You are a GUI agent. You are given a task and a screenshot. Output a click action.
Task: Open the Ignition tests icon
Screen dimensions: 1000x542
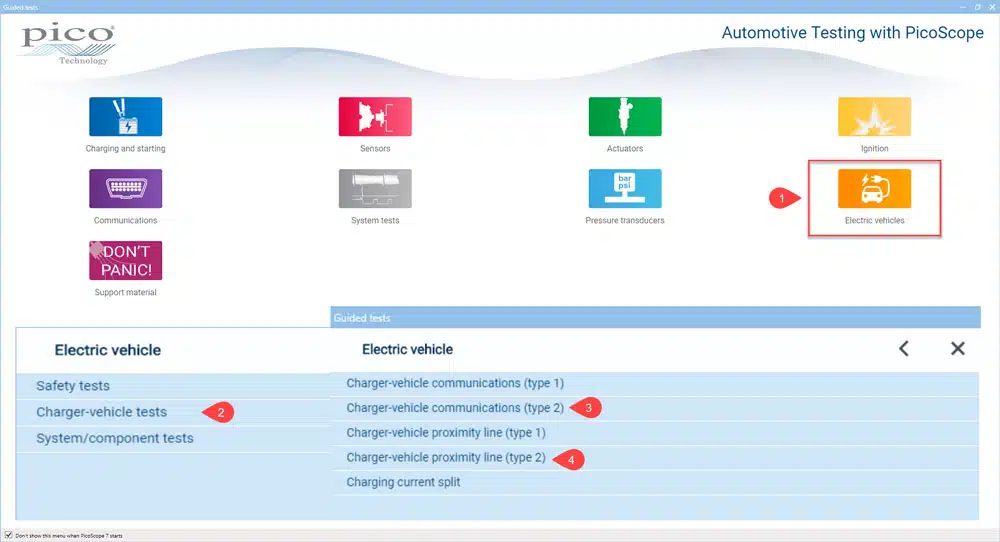[874, 117]
